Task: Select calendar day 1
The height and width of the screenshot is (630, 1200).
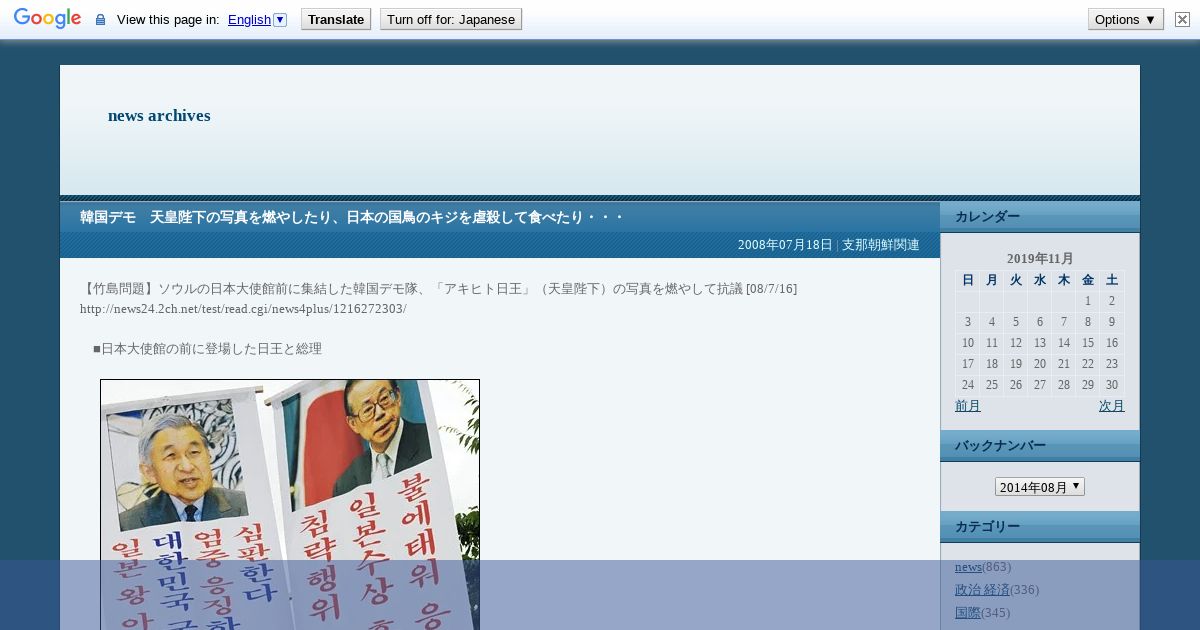Action: point(1088,301)
